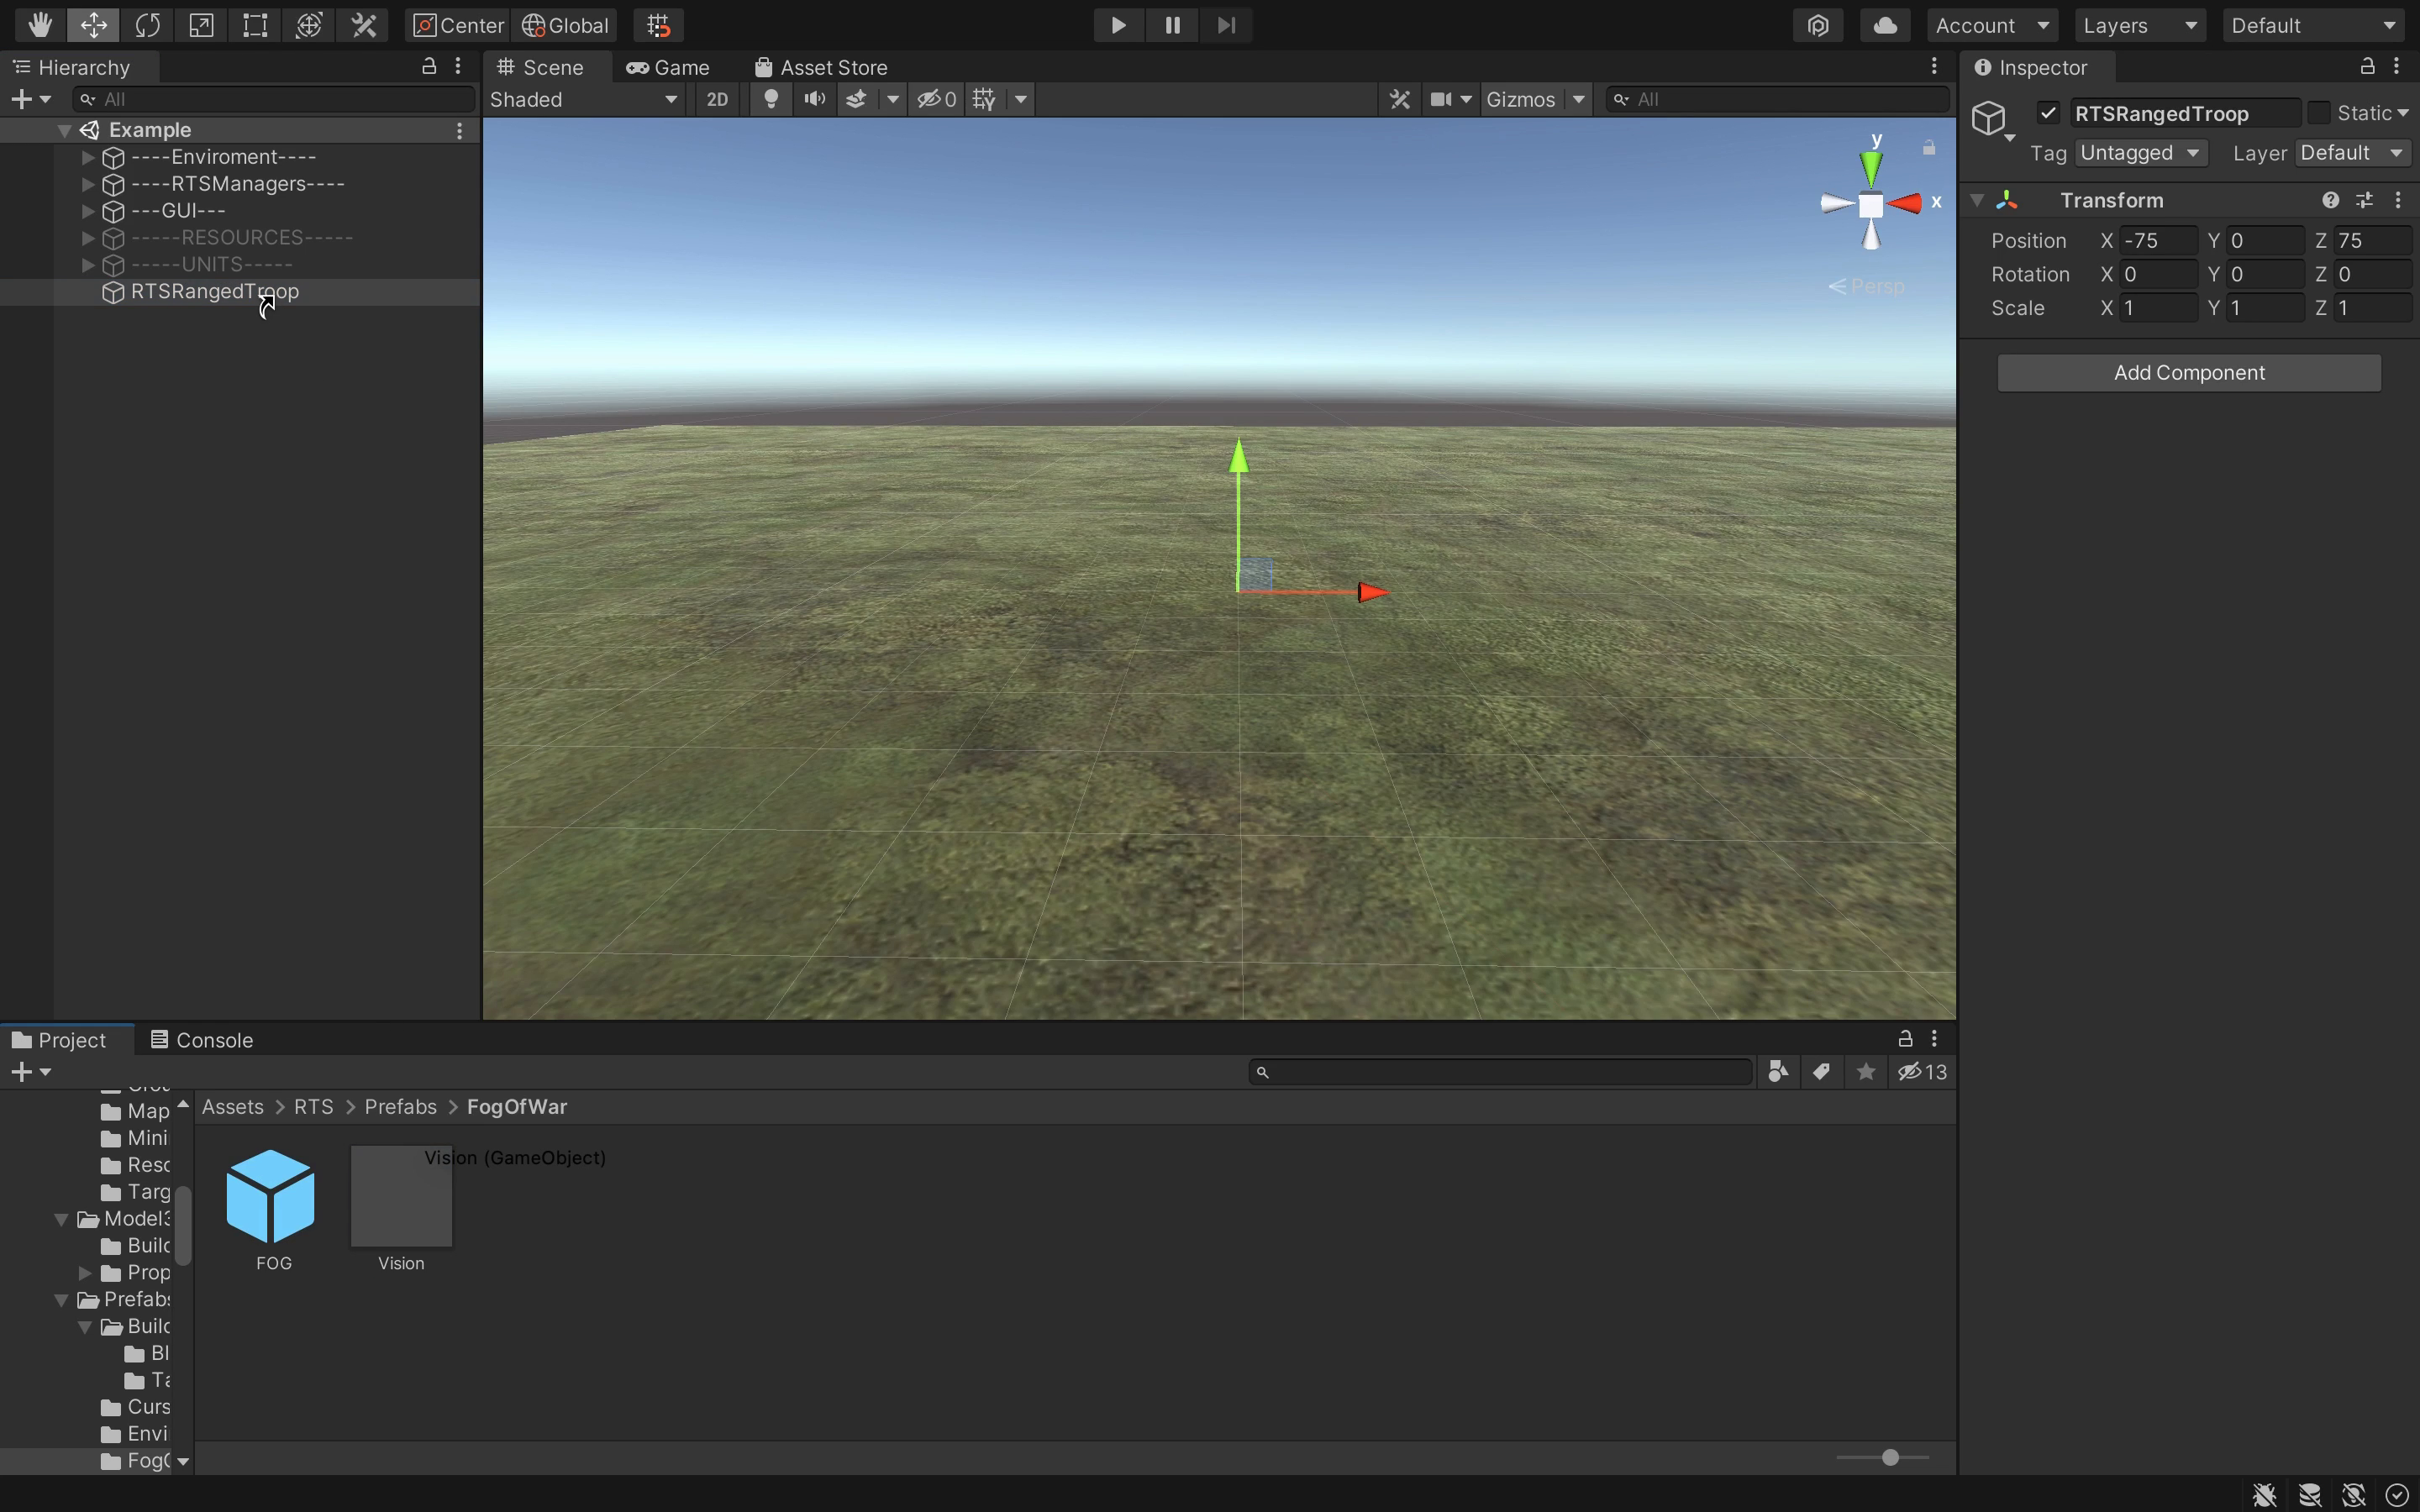Viewport: 2420px width, 1512px height.
Task: Select the FOG prefab asset
Action: click(272, 1210)
